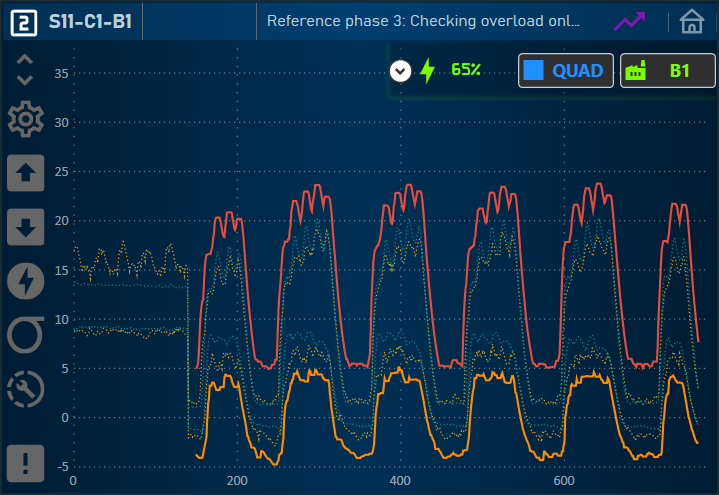This screenshot has height=495, width=719.
Task: Click the Reference phase 3 status text
Action: click(x=423, y=21)
